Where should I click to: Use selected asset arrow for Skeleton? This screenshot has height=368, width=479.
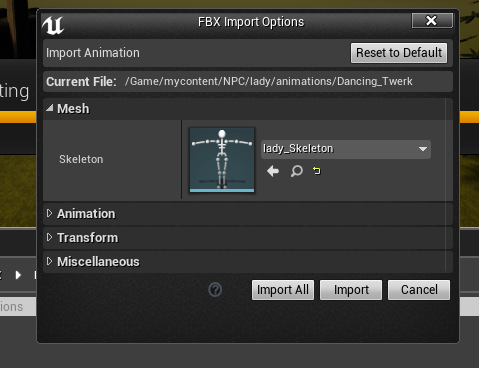coord(273,171)
